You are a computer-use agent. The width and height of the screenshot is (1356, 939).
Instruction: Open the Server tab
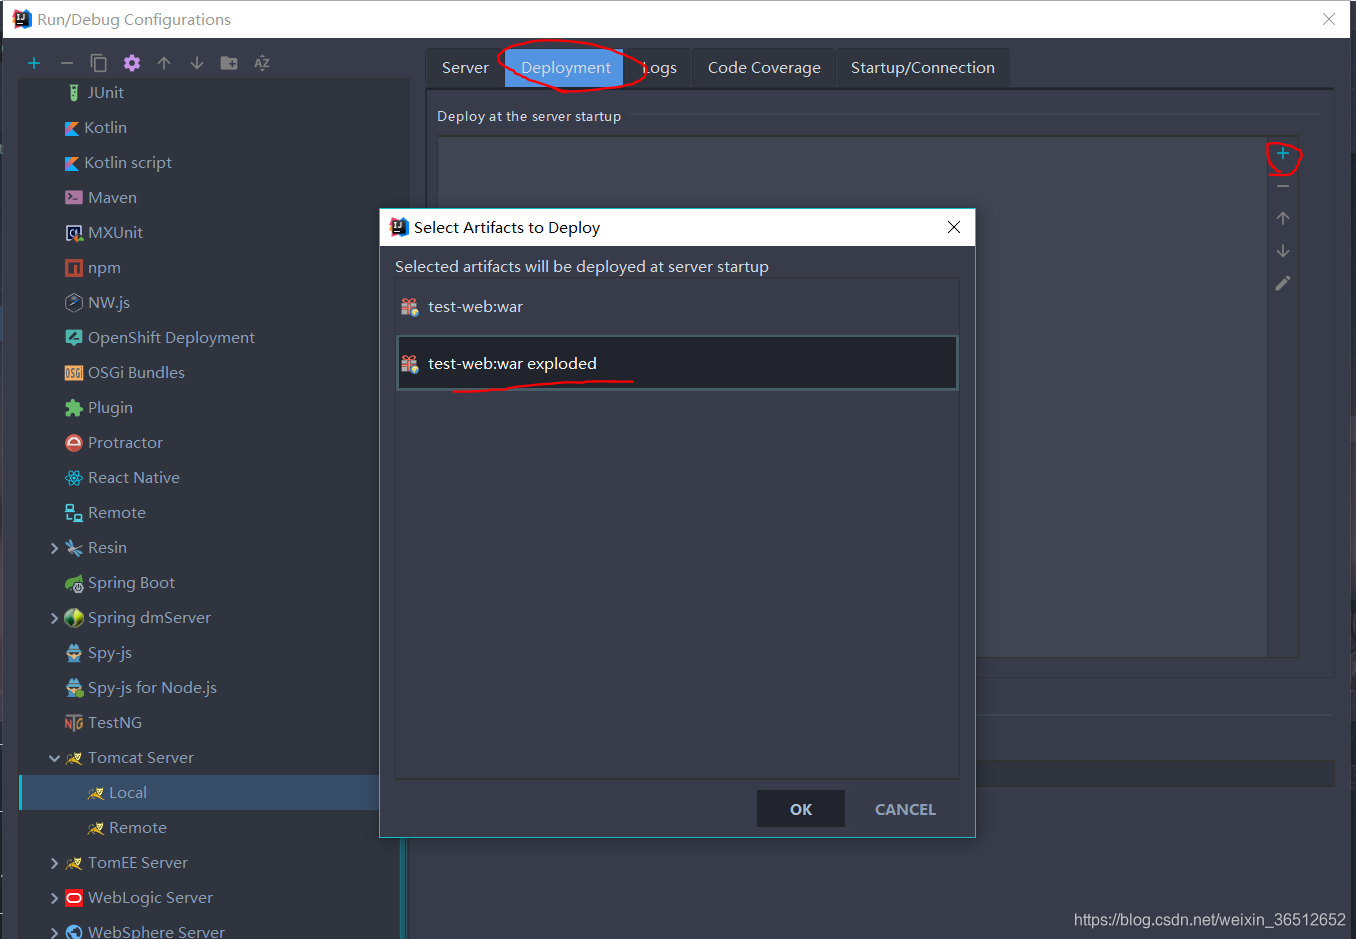click(465, 68)
